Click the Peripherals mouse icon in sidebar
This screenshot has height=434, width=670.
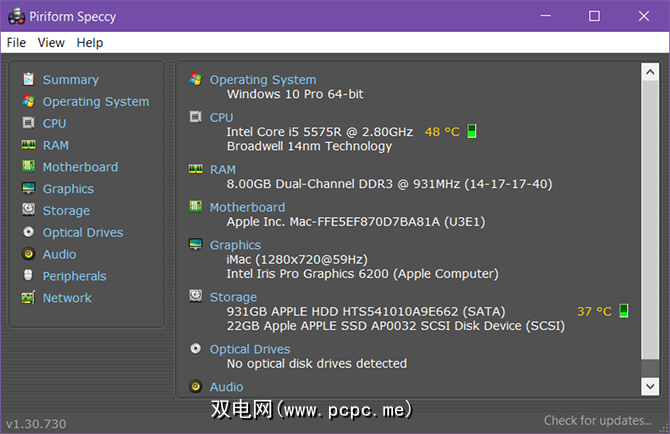[x=28, y=276]
